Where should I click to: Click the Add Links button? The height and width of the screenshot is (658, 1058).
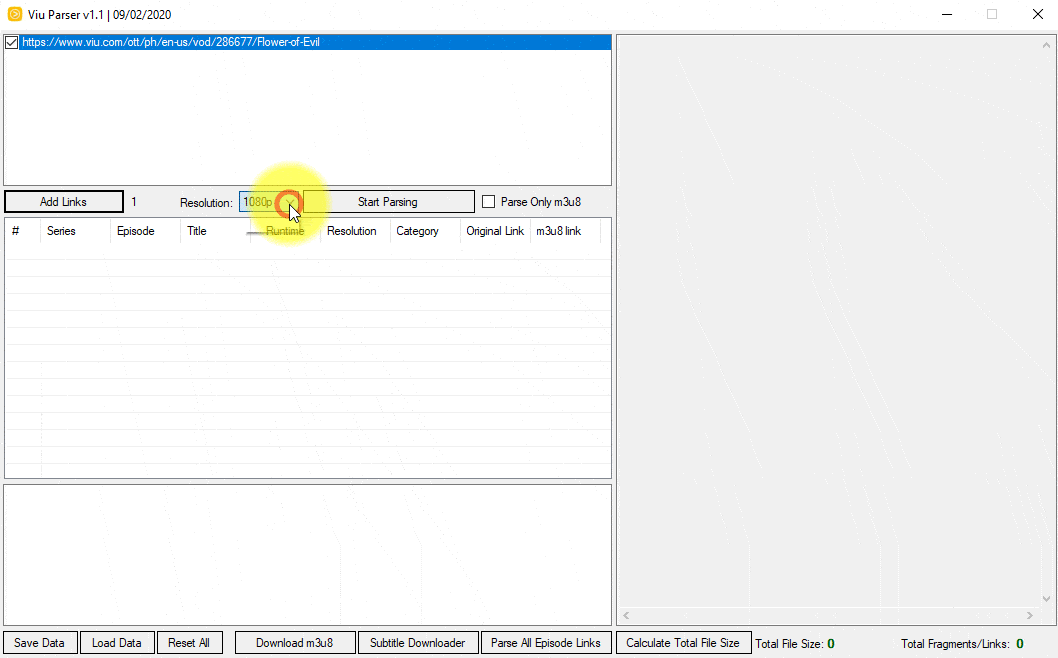(x=63, y=202)
